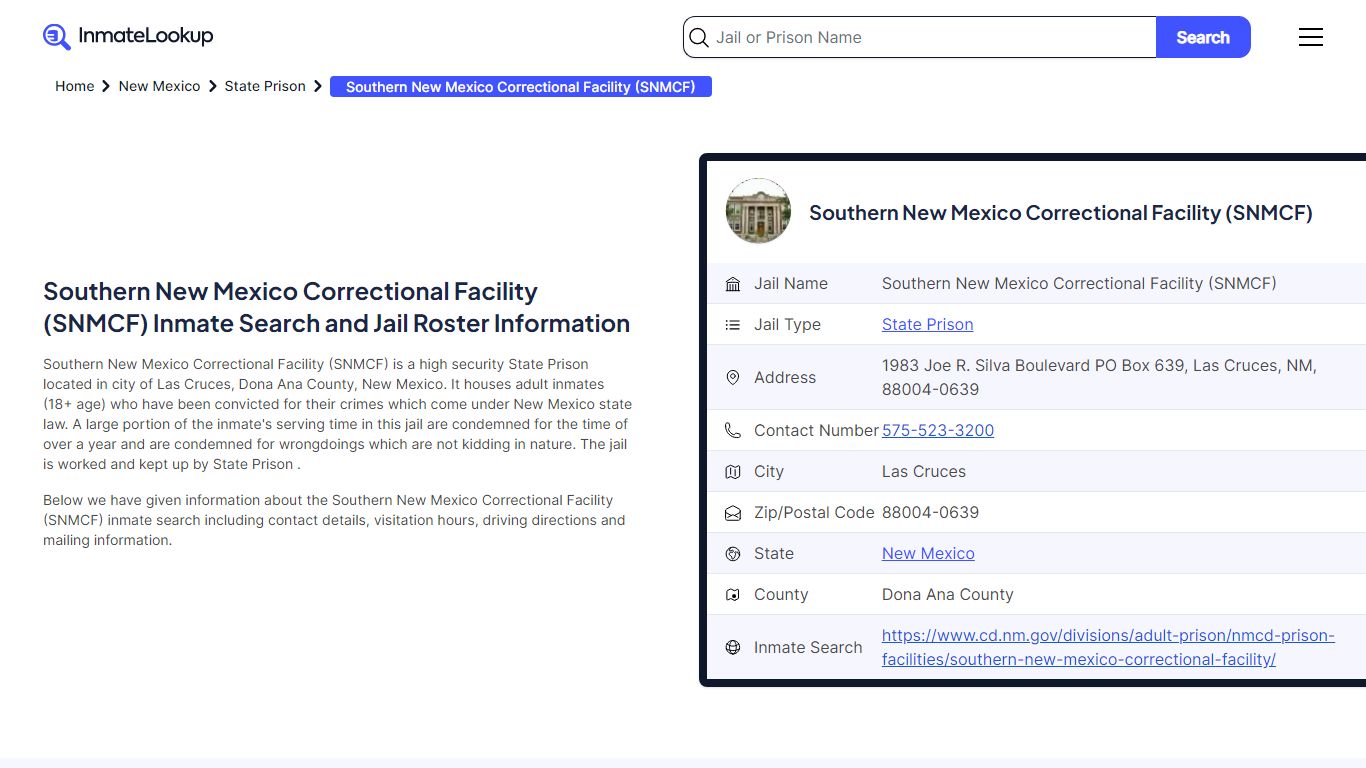Click the Zip/Postal Code envelope icon
This screenshot has height=768, width=1366.
point(733,513)
